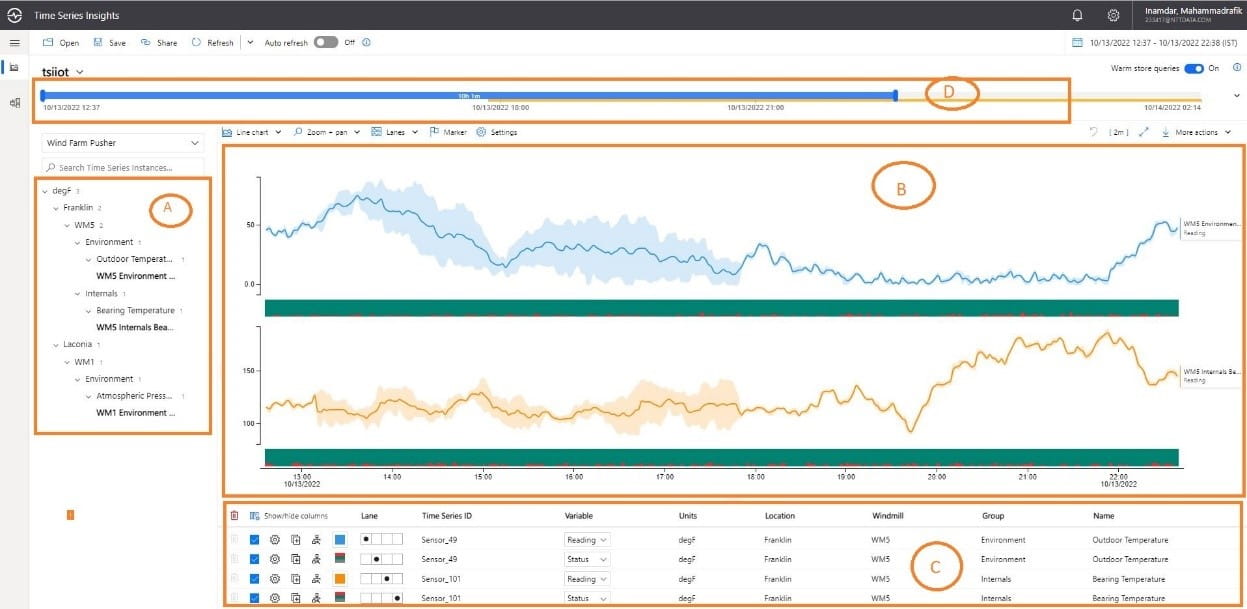1247x609 pixels.
Task: Click the Share toolbar button
Action: point(159,43)
